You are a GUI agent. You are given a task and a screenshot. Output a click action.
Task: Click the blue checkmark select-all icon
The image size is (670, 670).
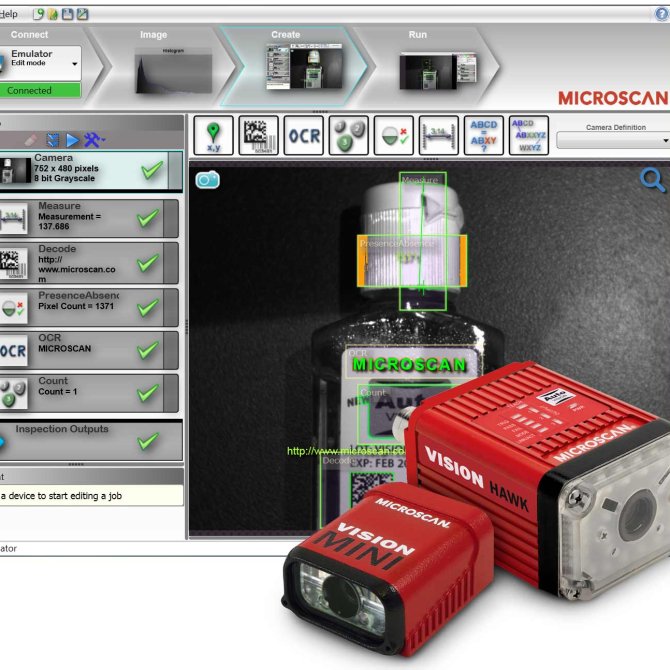tap(53, 140)
